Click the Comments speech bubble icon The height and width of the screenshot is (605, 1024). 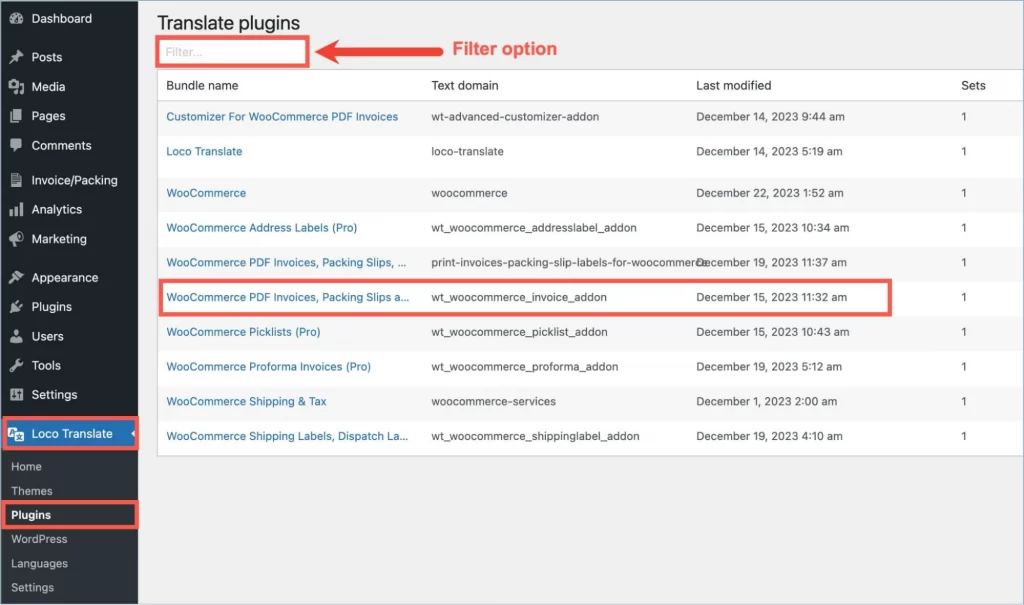tap(16, 145)
